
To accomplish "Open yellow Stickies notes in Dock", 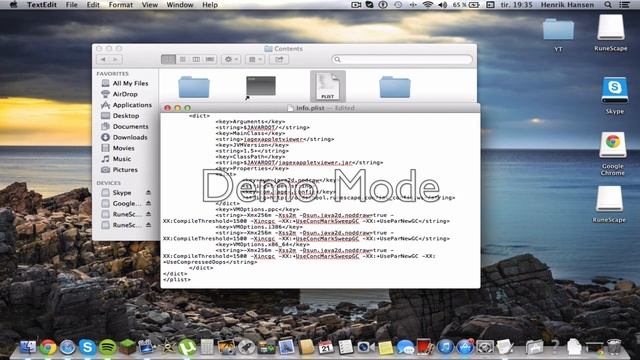I will click(x=385, y=348).
